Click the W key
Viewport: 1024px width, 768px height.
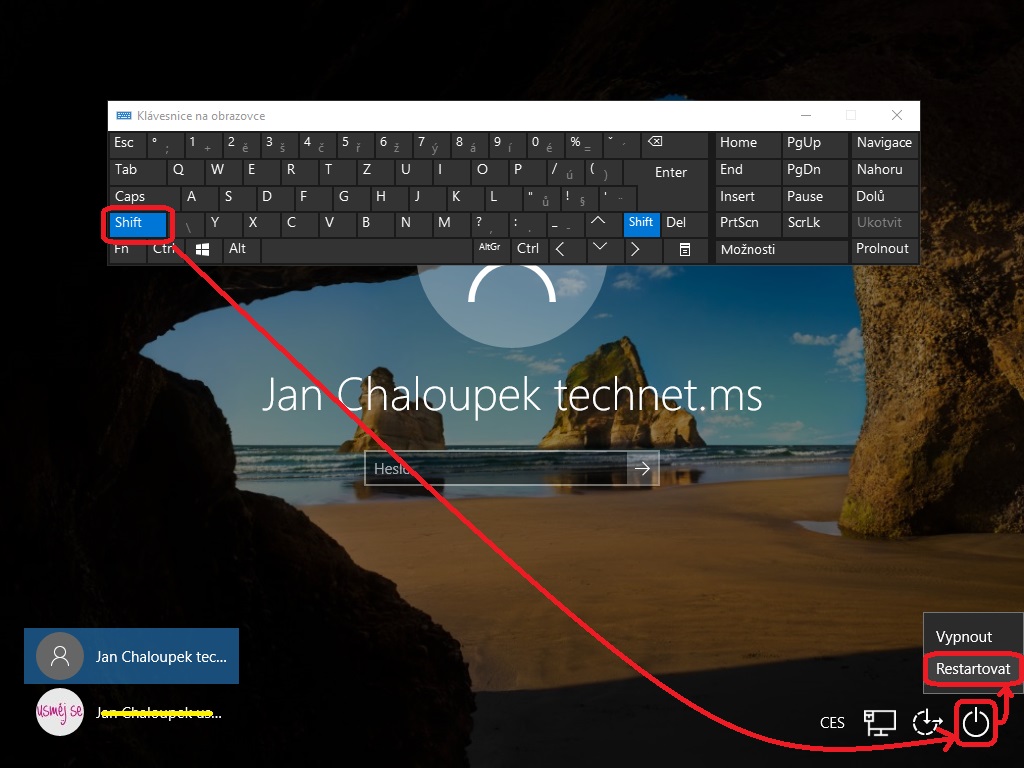point(223,170)
